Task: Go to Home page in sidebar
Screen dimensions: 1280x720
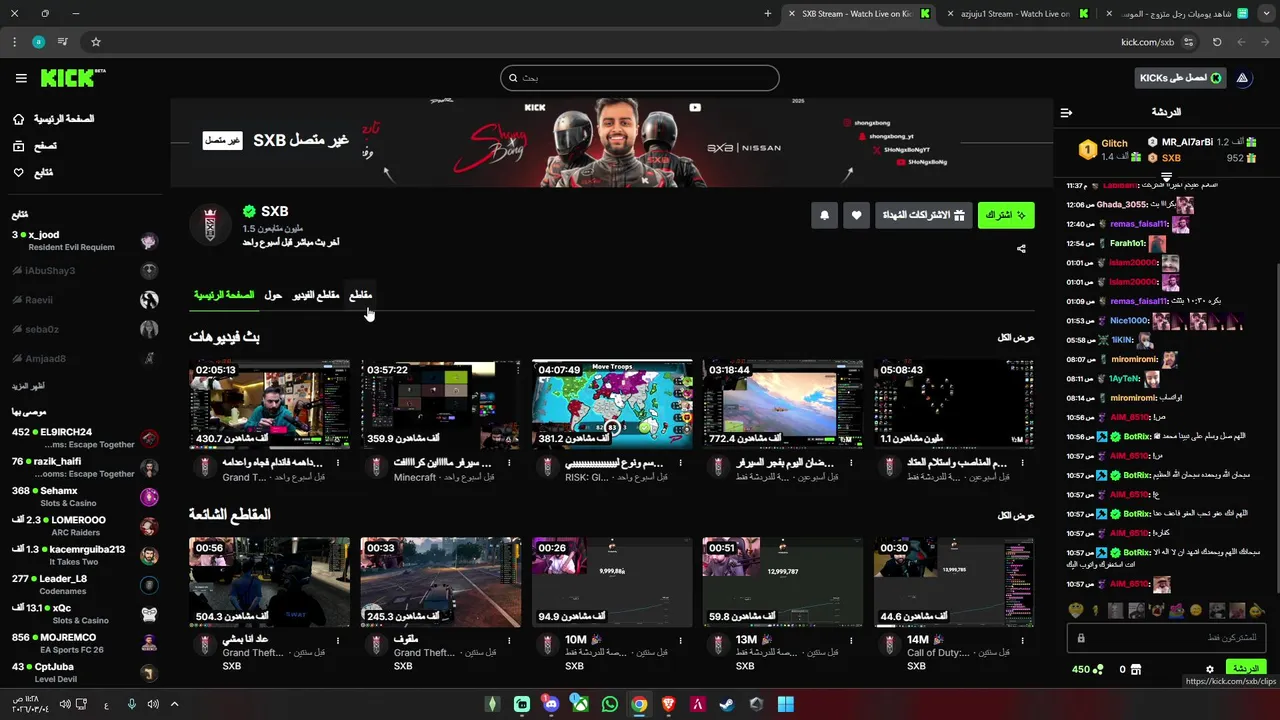Action: coord(54,119)
